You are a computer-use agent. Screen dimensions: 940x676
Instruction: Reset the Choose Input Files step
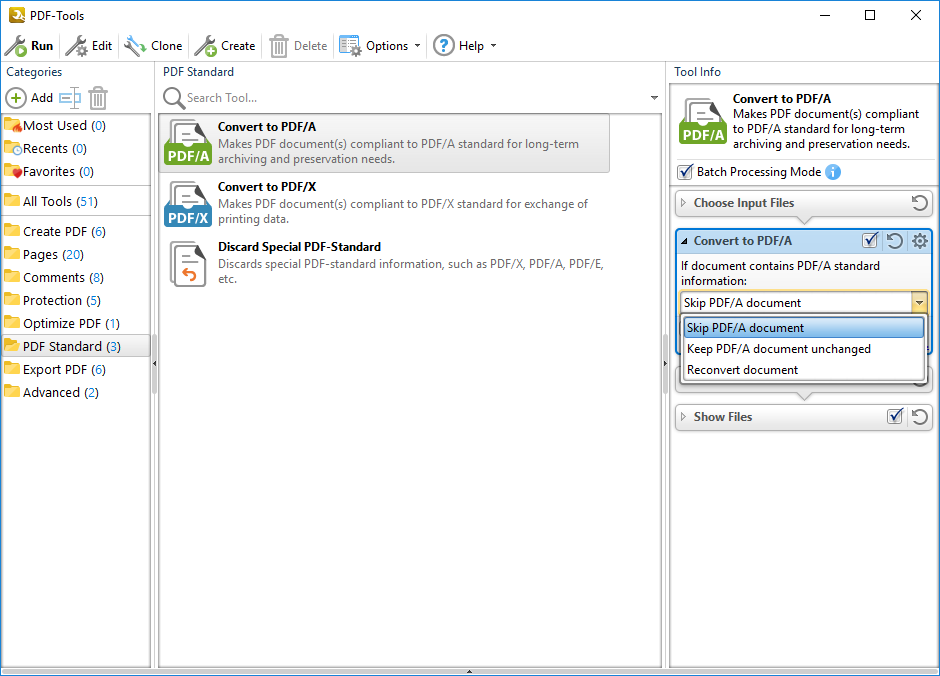click(x=919, y=203)
